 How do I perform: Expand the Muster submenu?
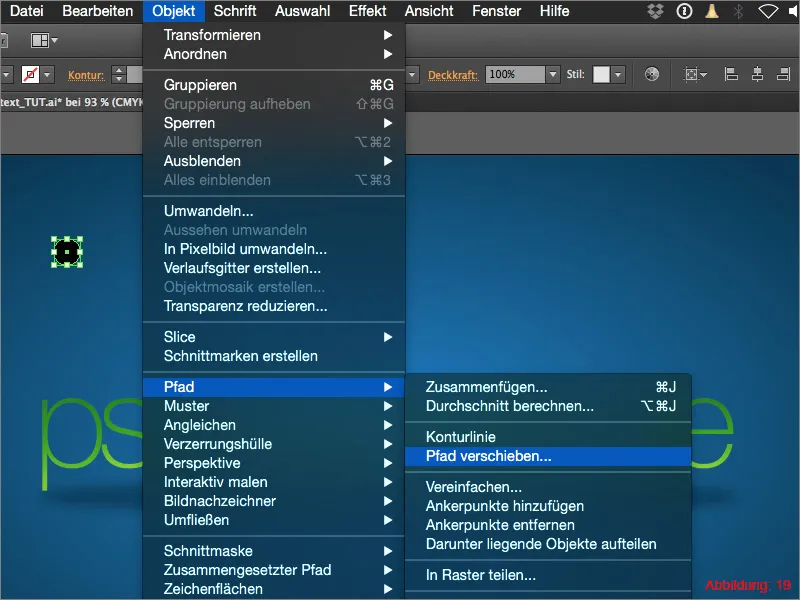point(274,406)
